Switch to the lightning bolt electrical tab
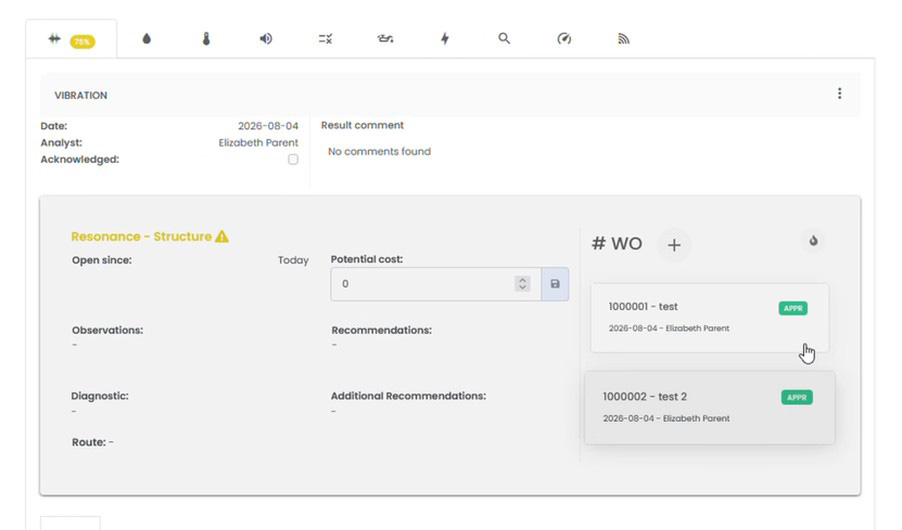Image resolution: width=902 pixels, height=530 pixels. [445, 39]
